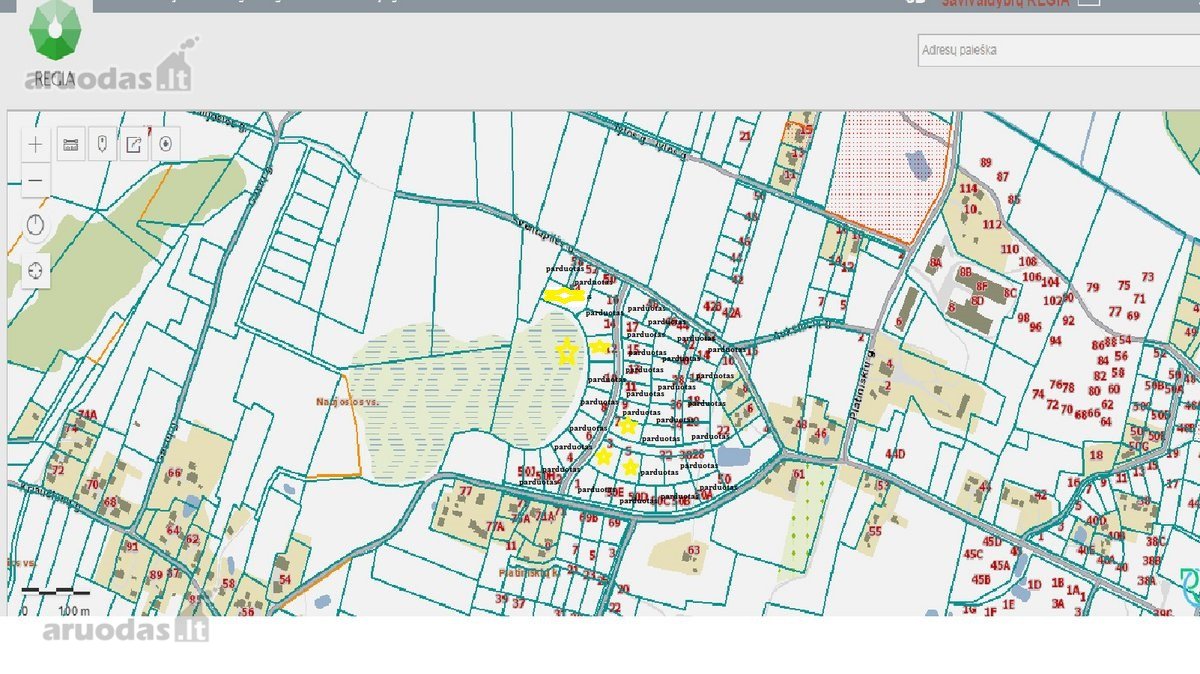Click parcel number 45C on the map
1200x674 pixels.
coord(974,553)
